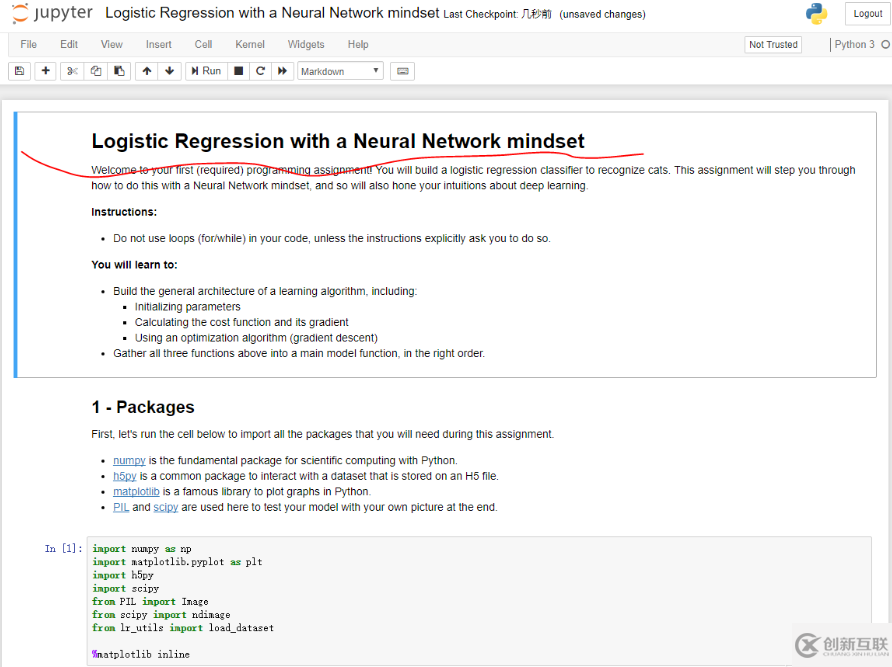
Task: Restart the kernel with the circular arrow icon
Action: (261, 71)
